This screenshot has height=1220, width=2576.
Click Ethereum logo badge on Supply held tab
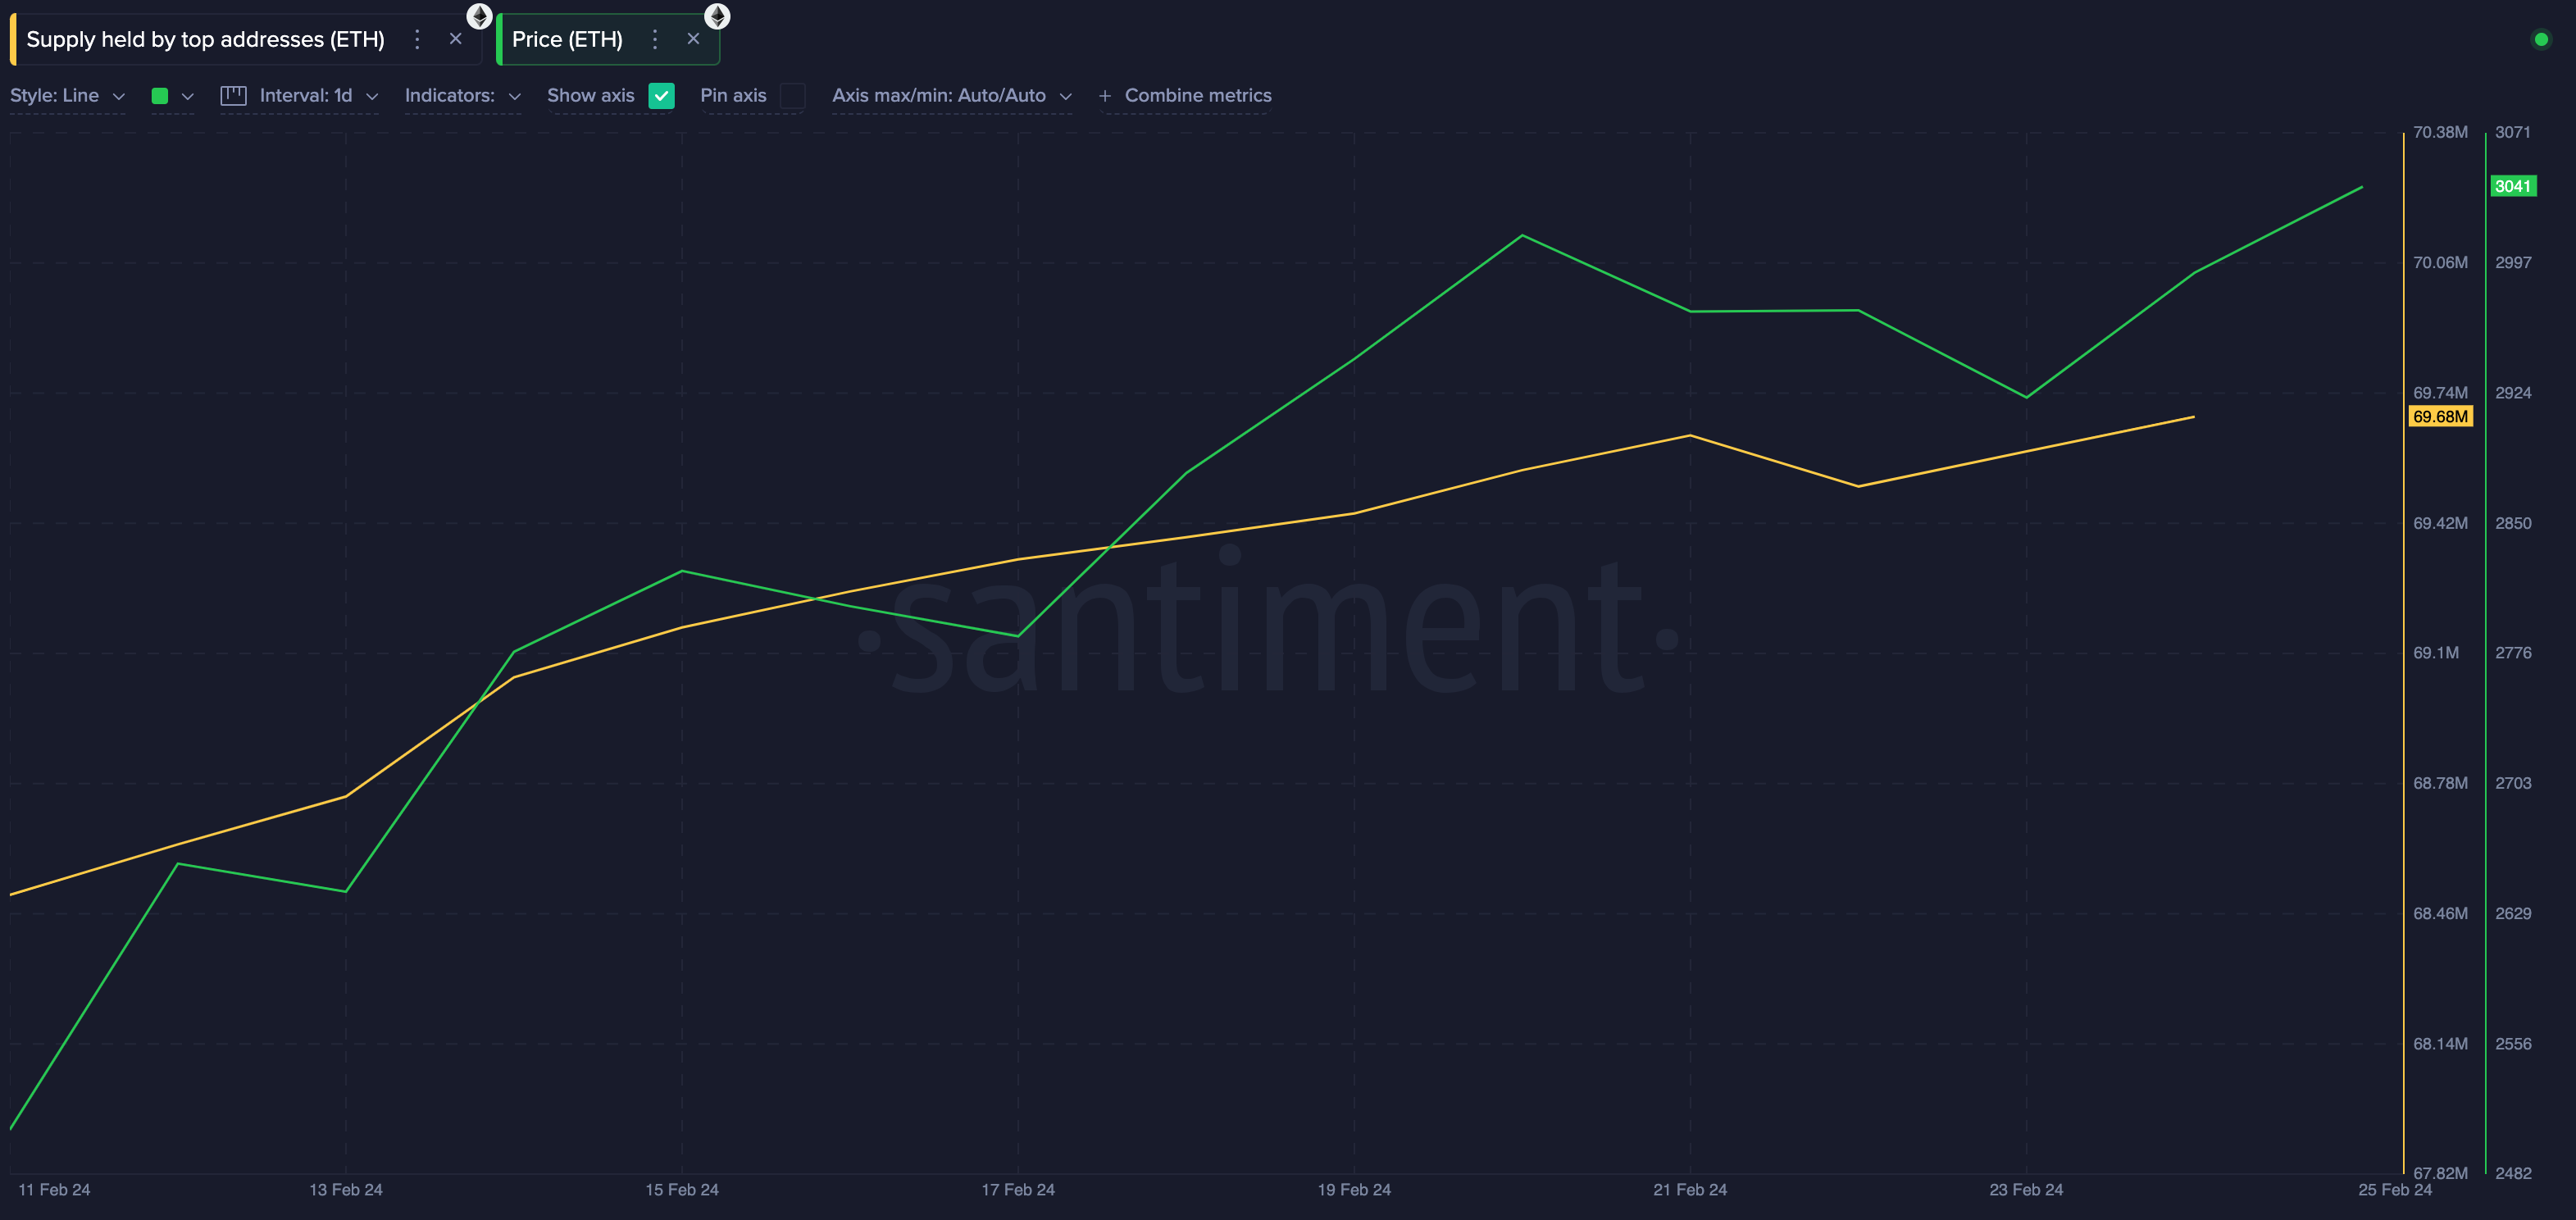coord(480,16)
